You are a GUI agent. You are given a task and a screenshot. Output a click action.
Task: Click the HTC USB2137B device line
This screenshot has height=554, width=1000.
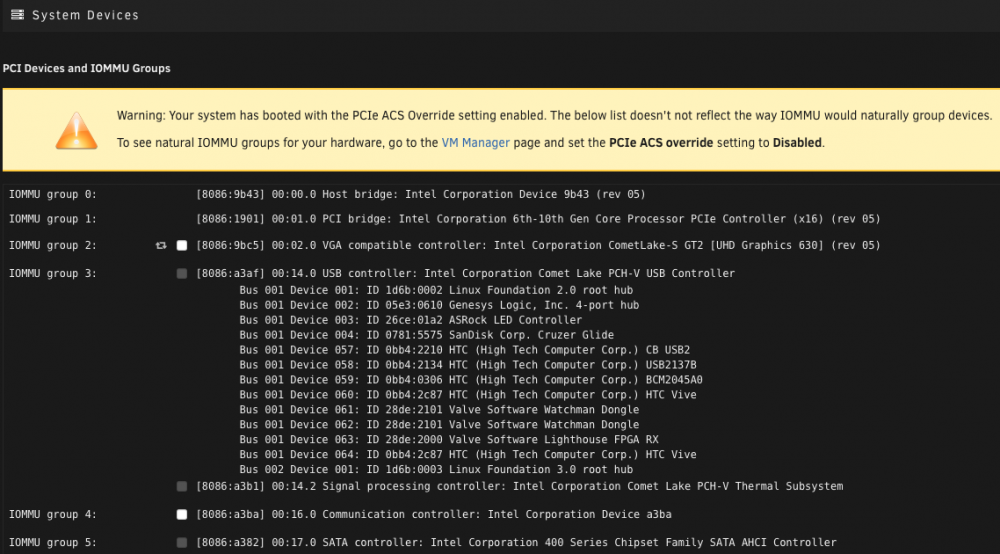coord(467,365)
